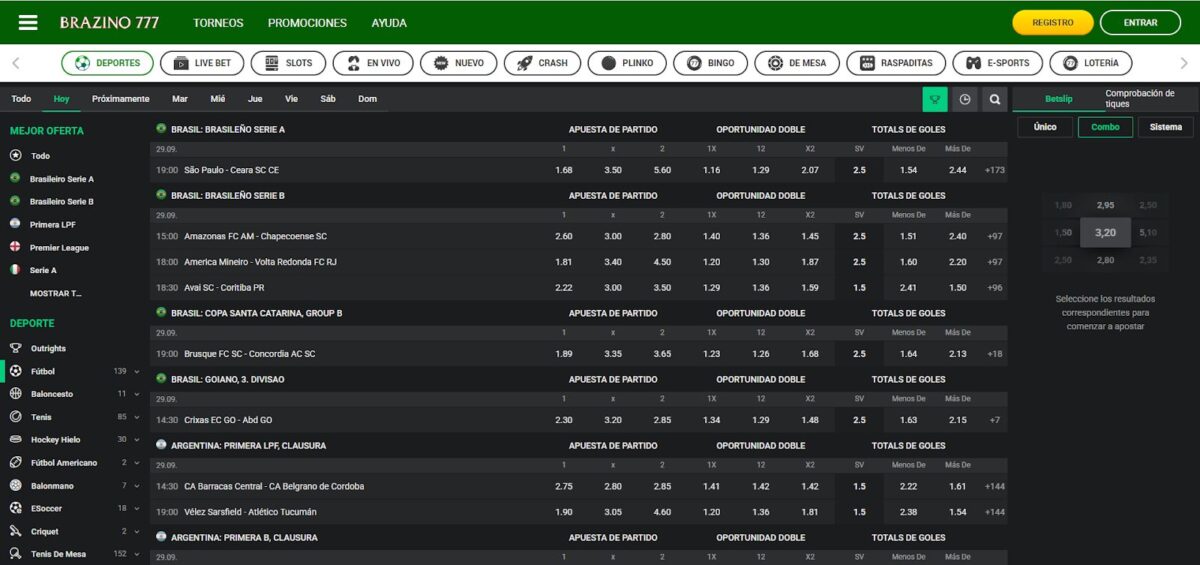Show +173 more markets for São Paulo
Viewport: 1200px width, 565px height.
pyautogui.click(x=994, y=170)
